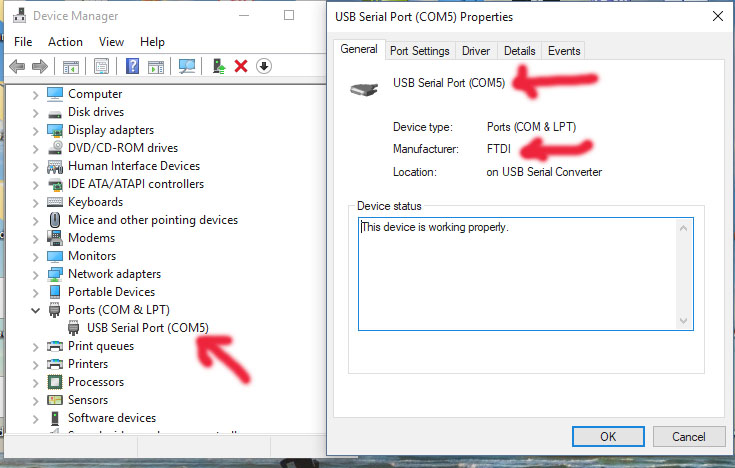Click the show/hide console tree icon
Viewport: 735px width, 468px height.
click(x=71, y=67)
